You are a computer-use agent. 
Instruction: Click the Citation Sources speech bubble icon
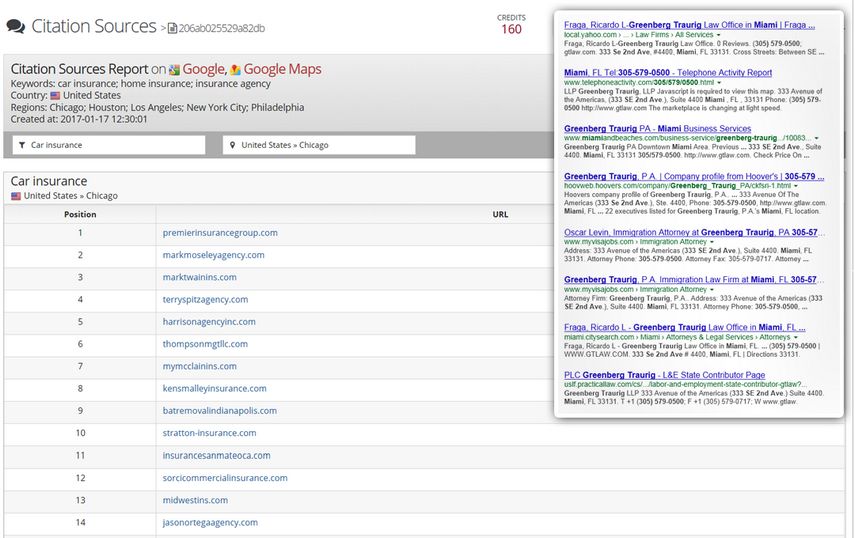point(16,26)
